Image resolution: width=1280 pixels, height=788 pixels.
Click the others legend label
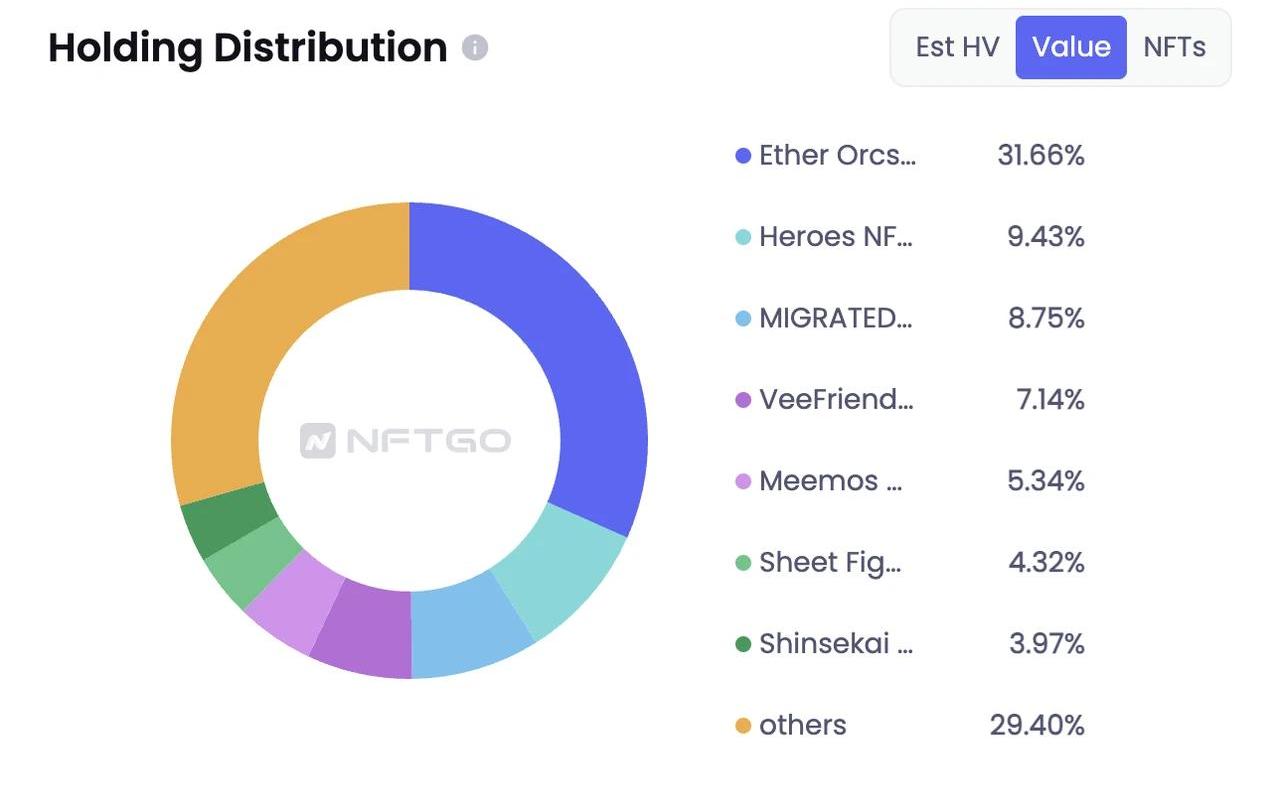point(802,726)
